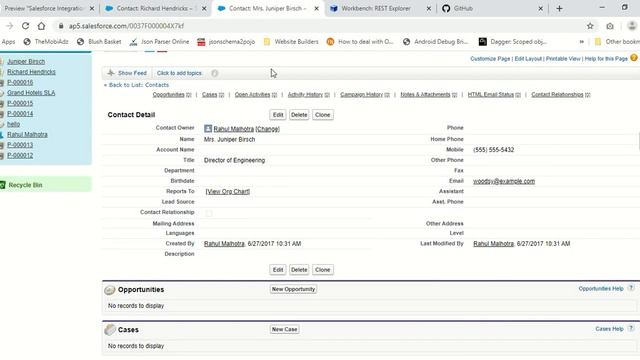Open Richard Hendricks in recent items
Screen dimensions: 640x360
point(31,72)
